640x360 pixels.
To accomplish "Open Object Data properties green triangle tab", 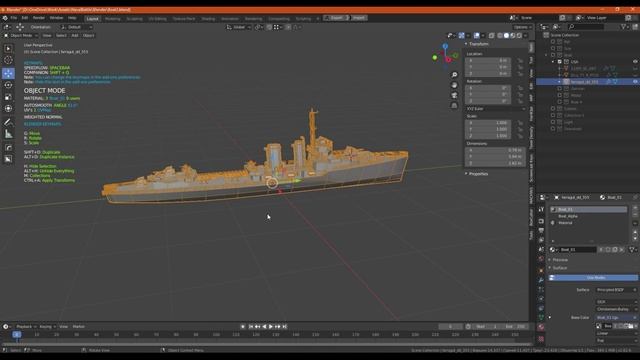I will point(541,318).
